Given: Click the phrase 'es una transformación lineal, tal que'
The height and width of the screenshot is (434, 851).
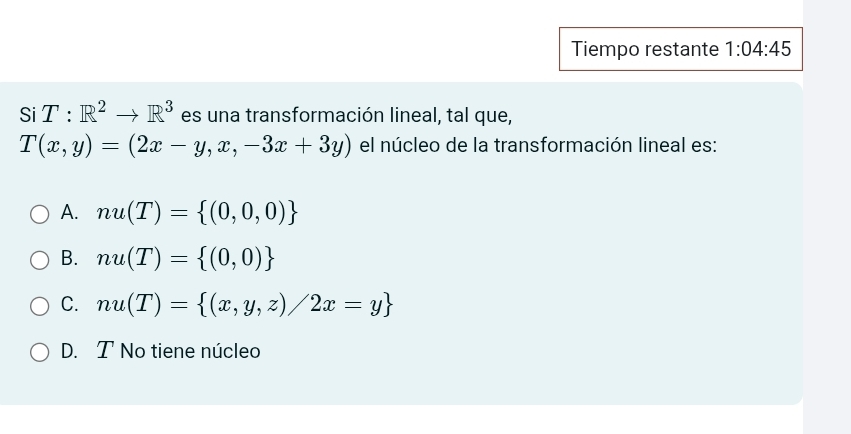Looking at the screenshot, I should 346,115.
